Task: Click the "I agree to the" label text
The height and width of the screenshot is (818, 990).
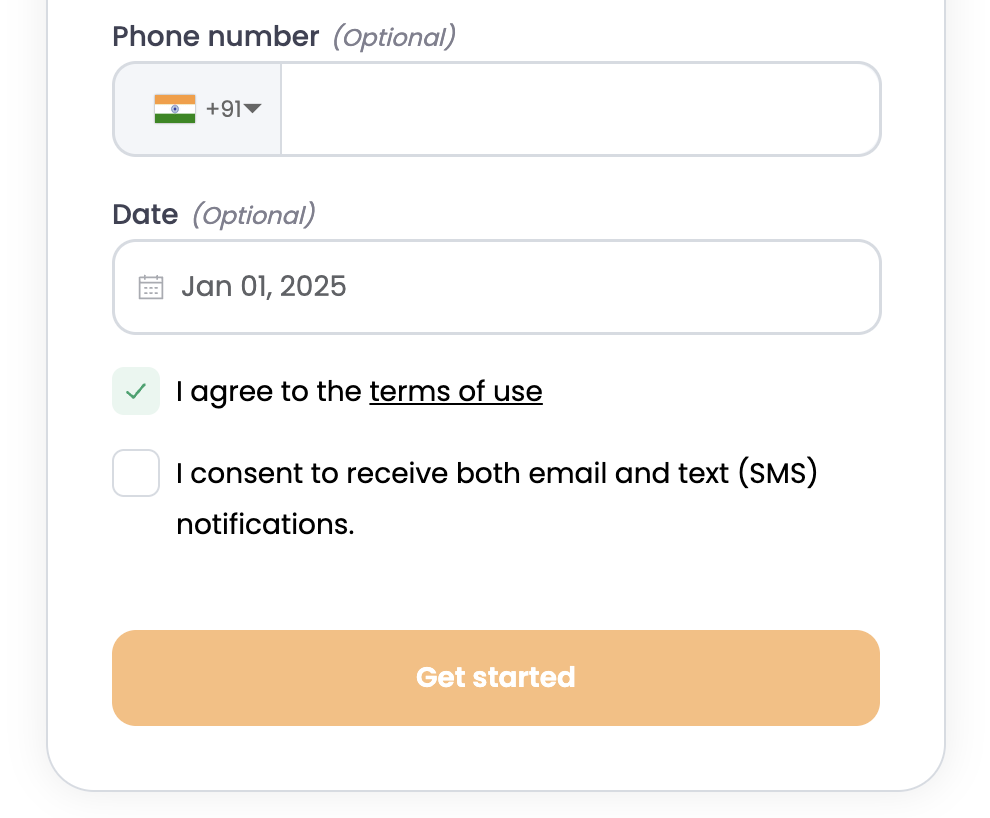Action: point(268,391)
